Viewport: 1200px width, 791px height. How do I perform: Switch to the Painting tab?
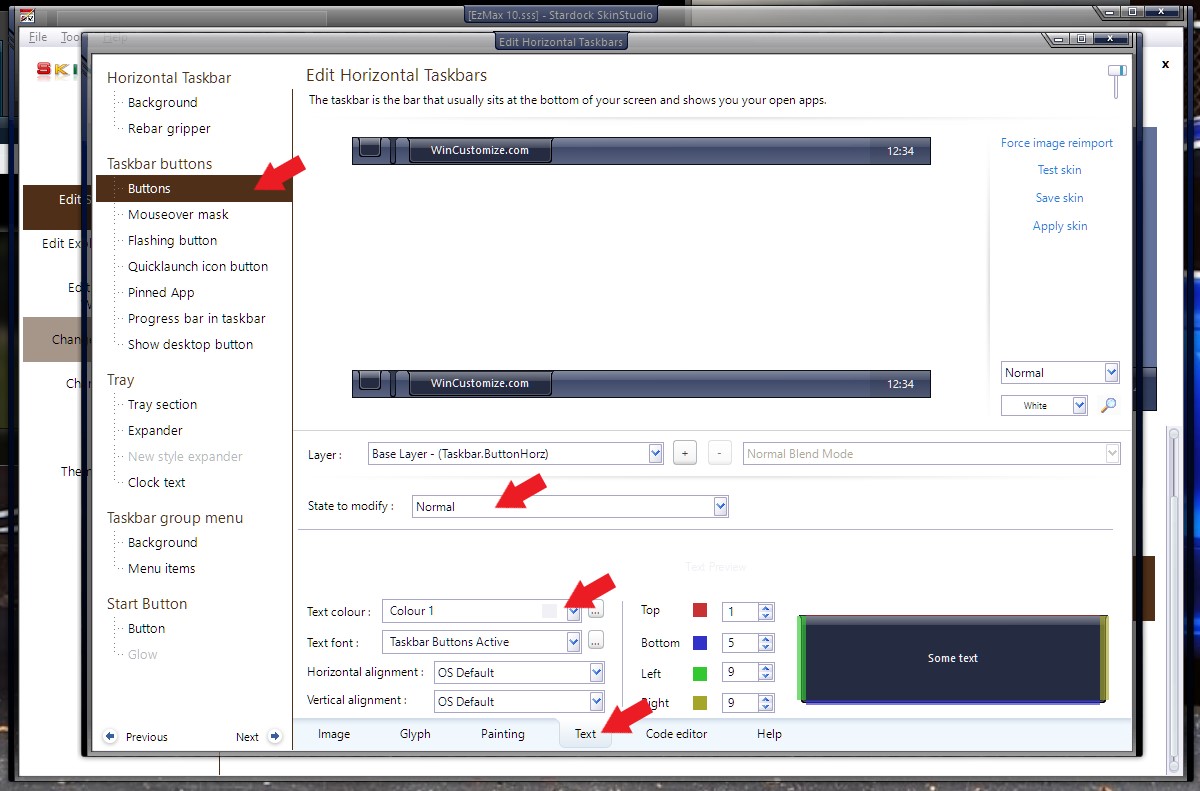[x=502, y=734]
